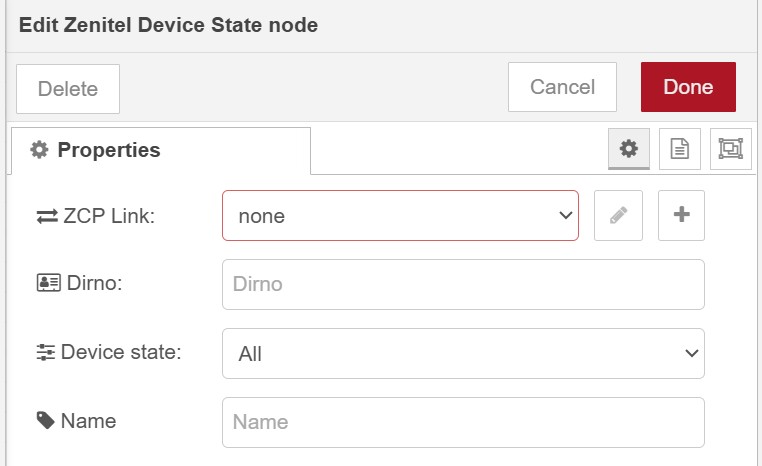Click the tag icon beside Name

click(x=46, y=421)
